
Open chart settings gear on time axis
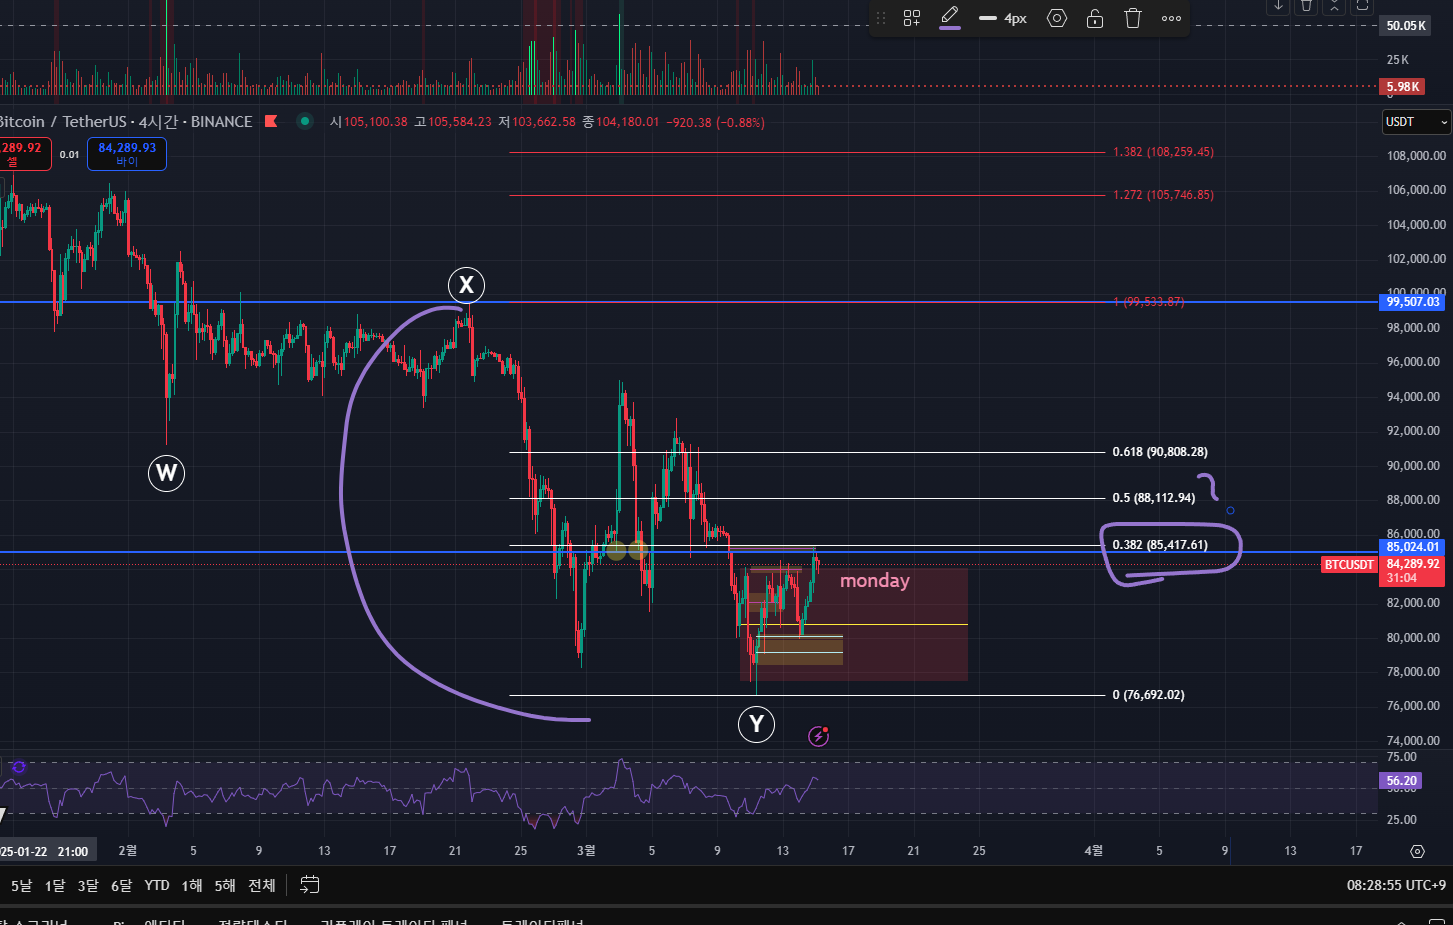coord(1417,851)
